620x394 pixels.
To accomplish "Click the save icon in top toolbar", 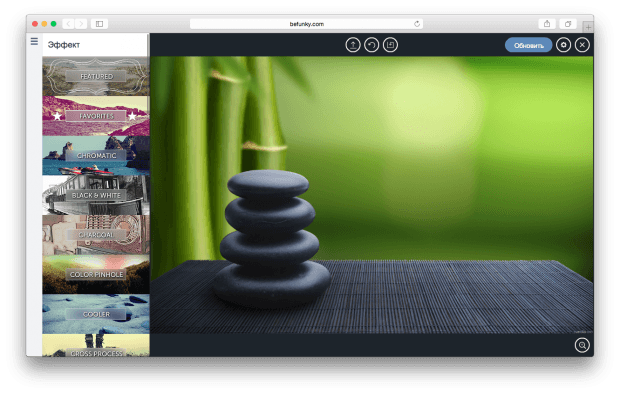I will (390, 45).
